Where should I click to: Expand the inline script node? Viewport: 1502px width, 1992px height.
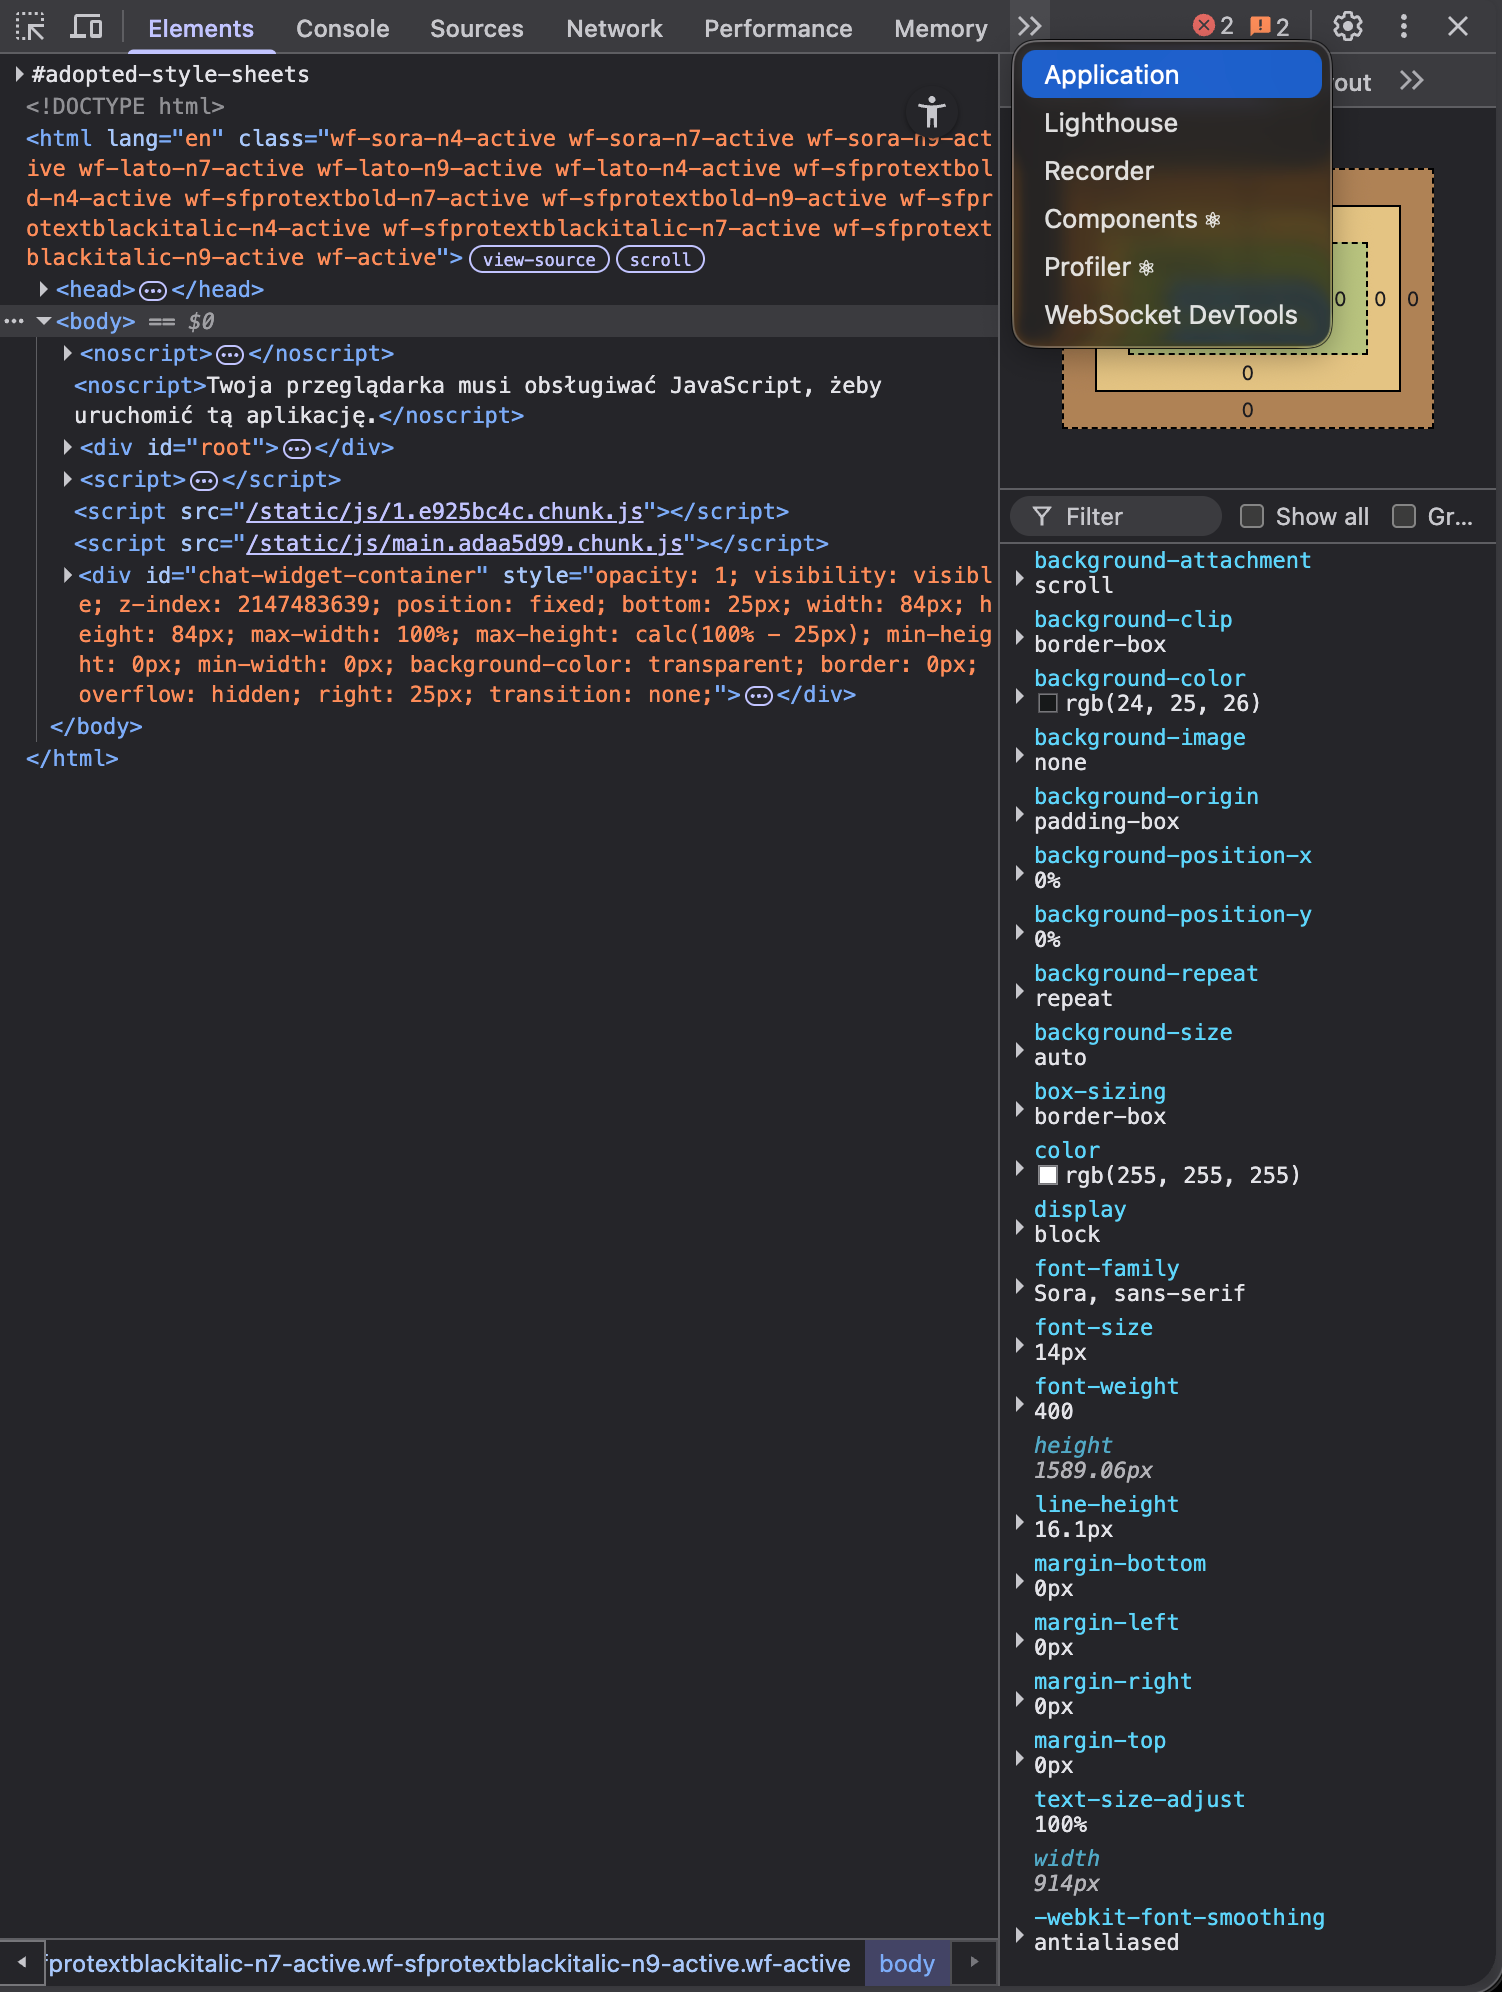tap(67, 480)
